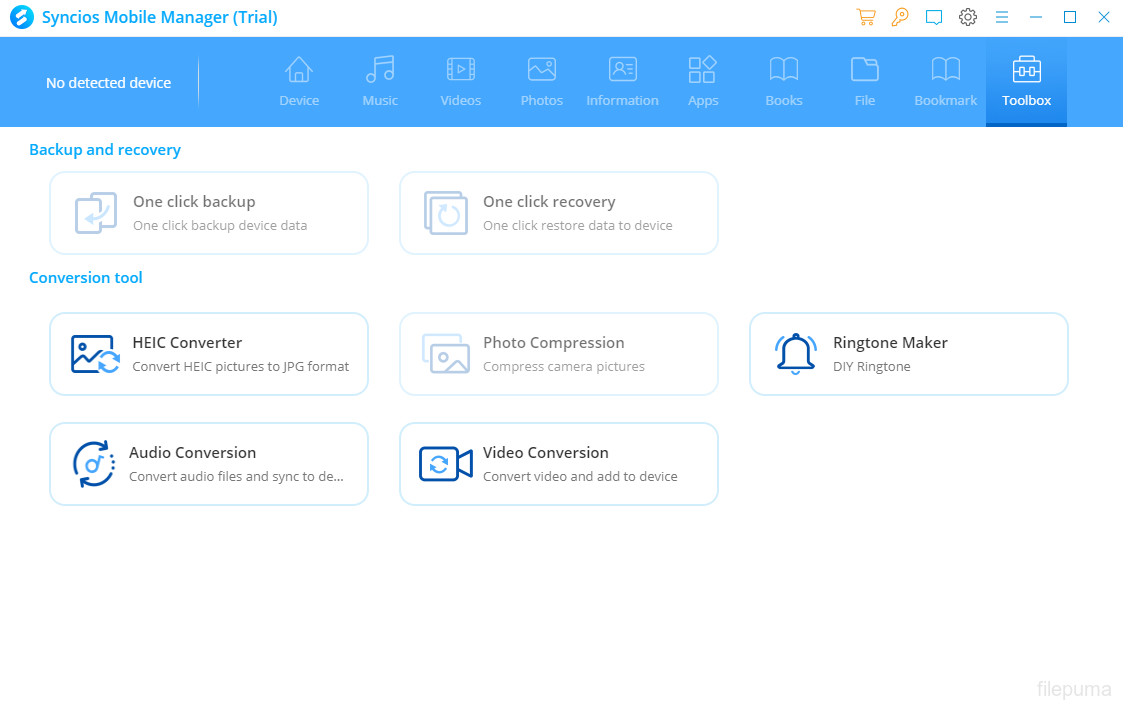This screenshot has height=711, width=1123.
Task: Switch to the Apps tab
Action: coord(703,82)
